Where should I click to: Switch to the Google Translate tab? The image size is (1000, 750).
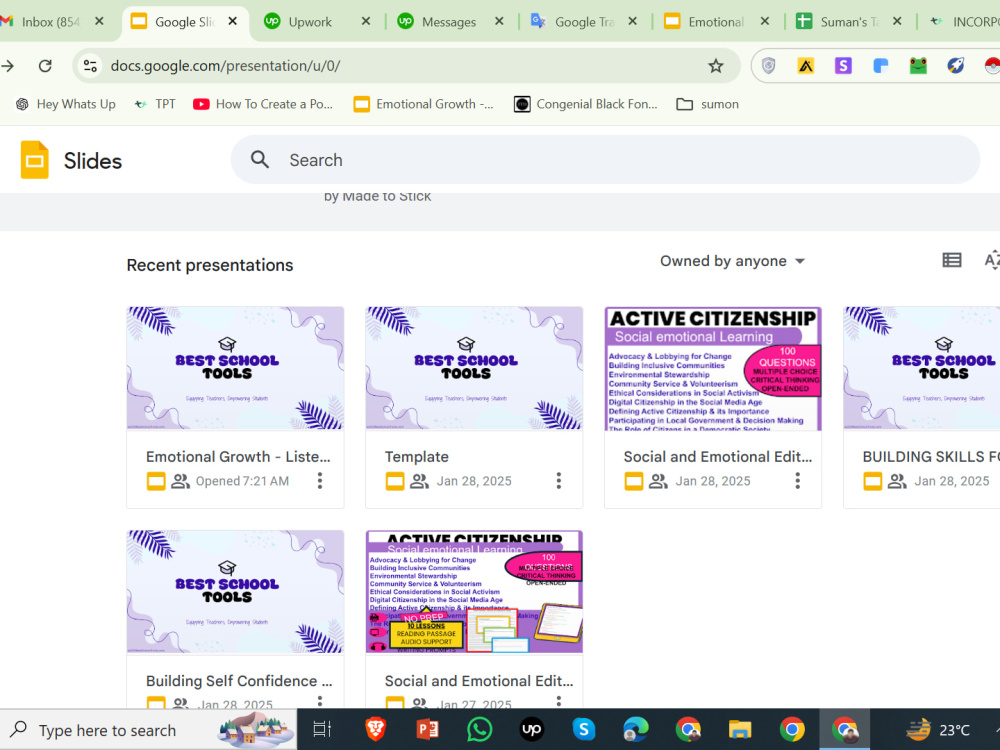(x=583, y=22)
